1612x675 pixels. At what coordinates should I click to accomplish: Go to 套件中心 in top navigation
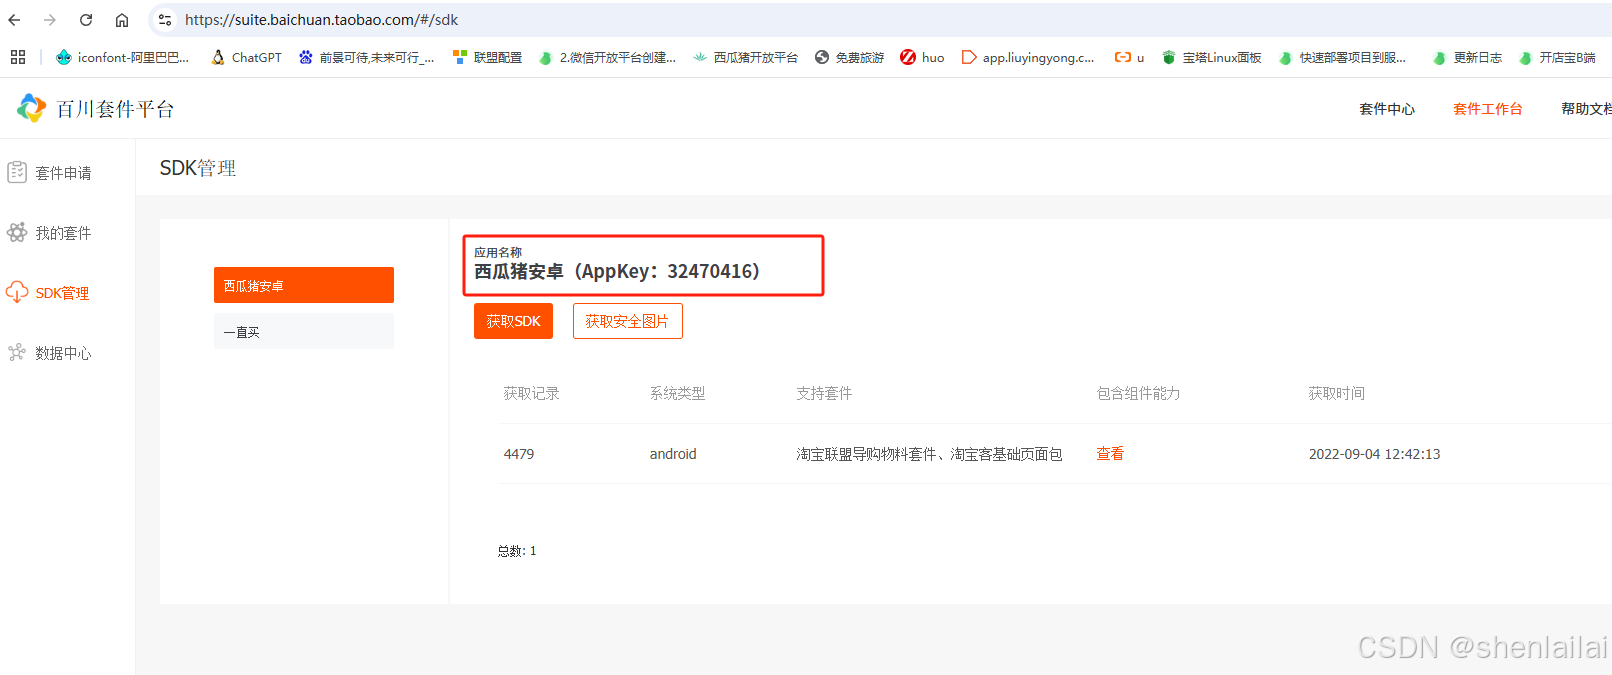[x=1386, y=109]
